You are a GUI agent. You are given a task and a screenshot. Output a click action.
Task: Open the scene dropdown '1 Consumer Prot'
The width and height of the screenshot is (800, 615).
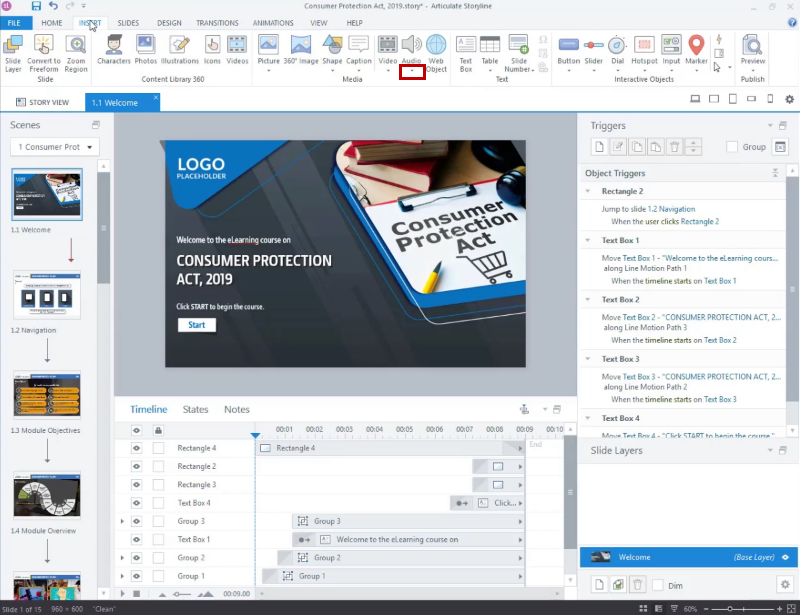tap(55, 147)
